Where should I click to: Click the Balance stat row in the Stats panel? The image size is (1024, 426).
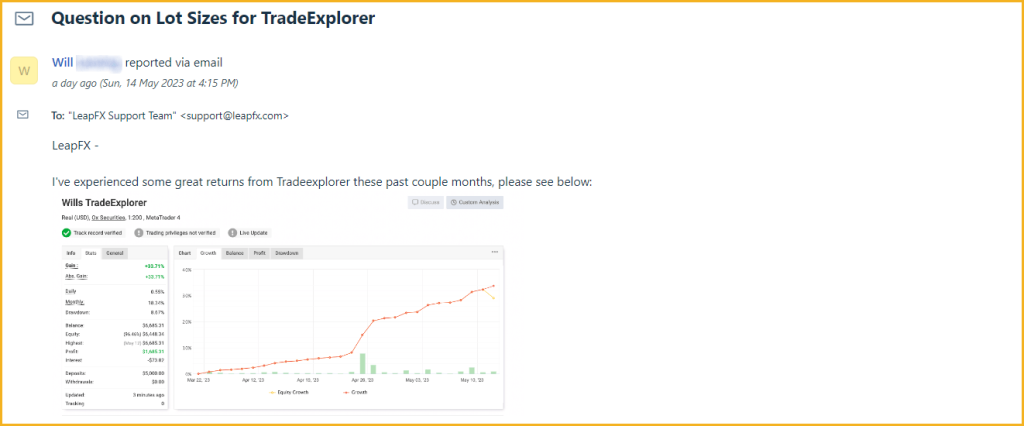point(114,325)
